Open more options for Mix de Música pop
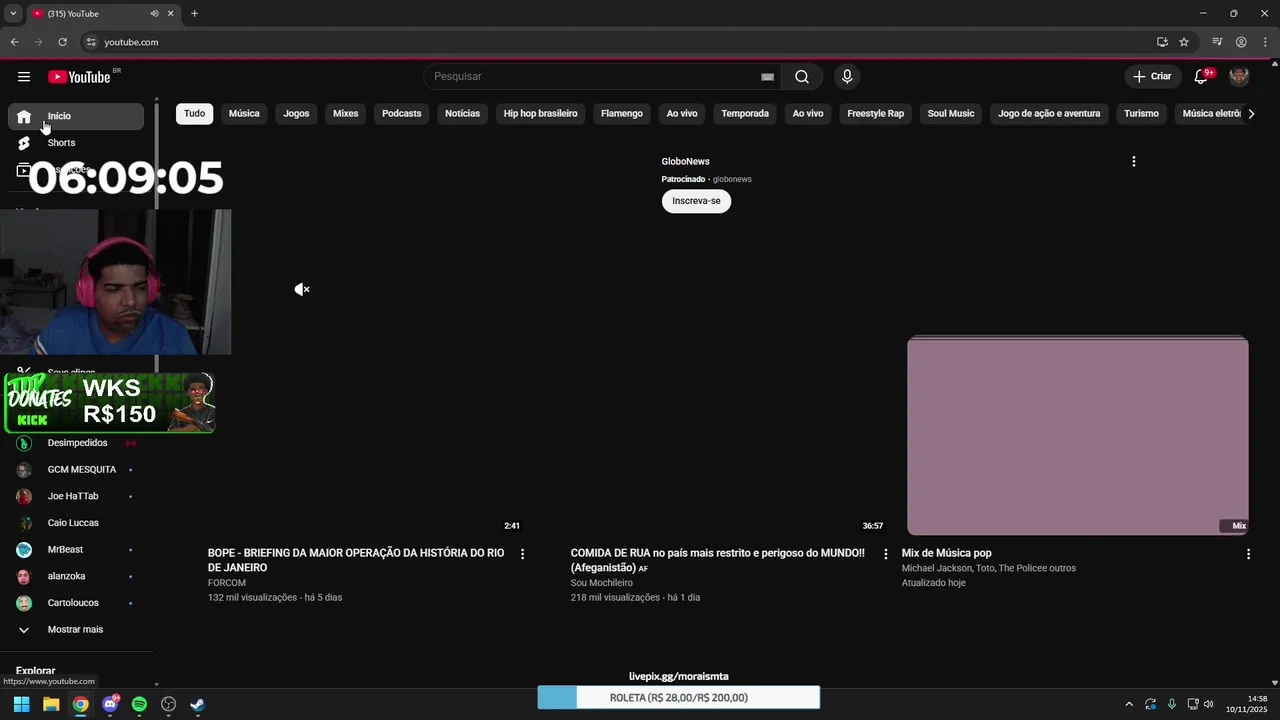The height and width of the screenshot is (720, 1280). click(1248, 554)
